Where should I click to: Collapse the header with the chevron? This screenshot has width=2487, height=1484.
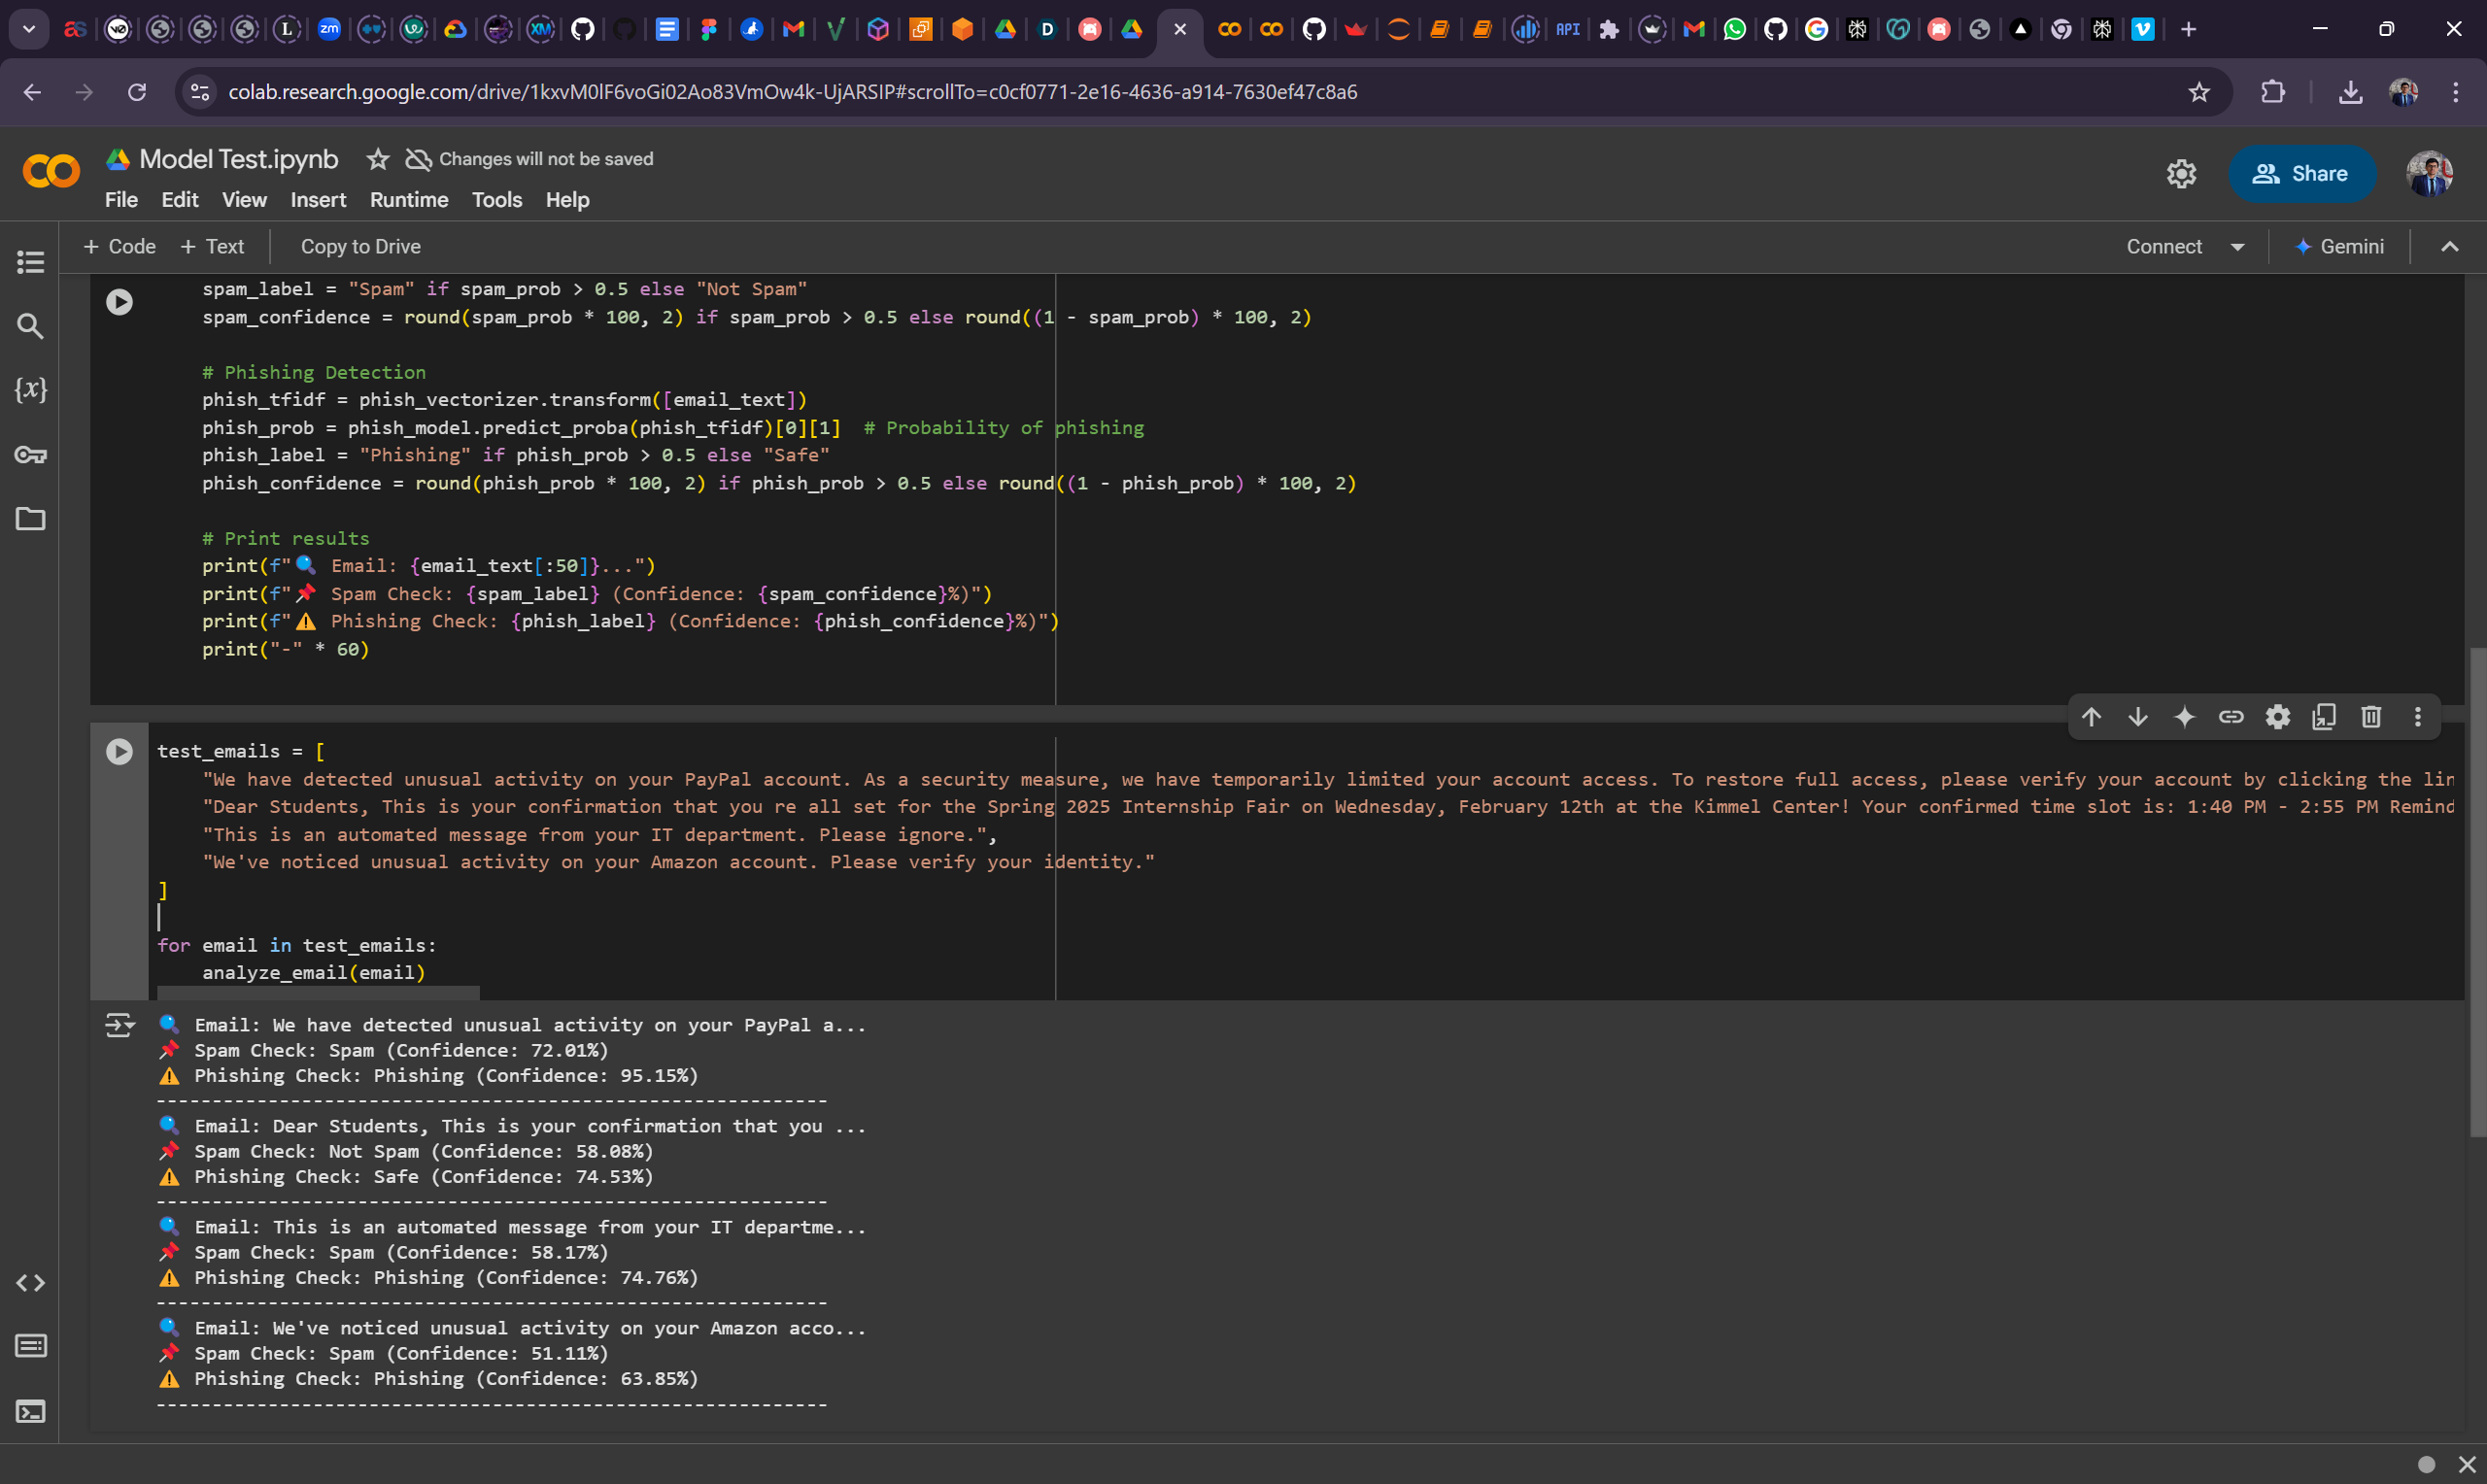(2449, 247)
